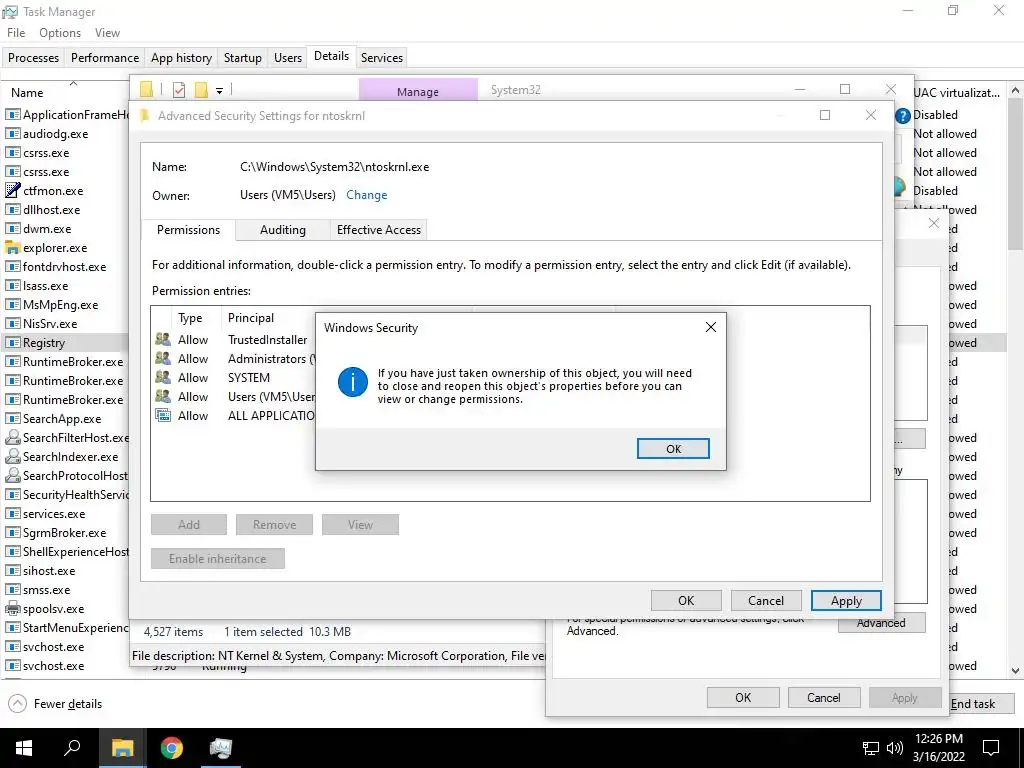Open Startup tab in Task Manager
Screen dimensions: 1024x768
(242, 57)
